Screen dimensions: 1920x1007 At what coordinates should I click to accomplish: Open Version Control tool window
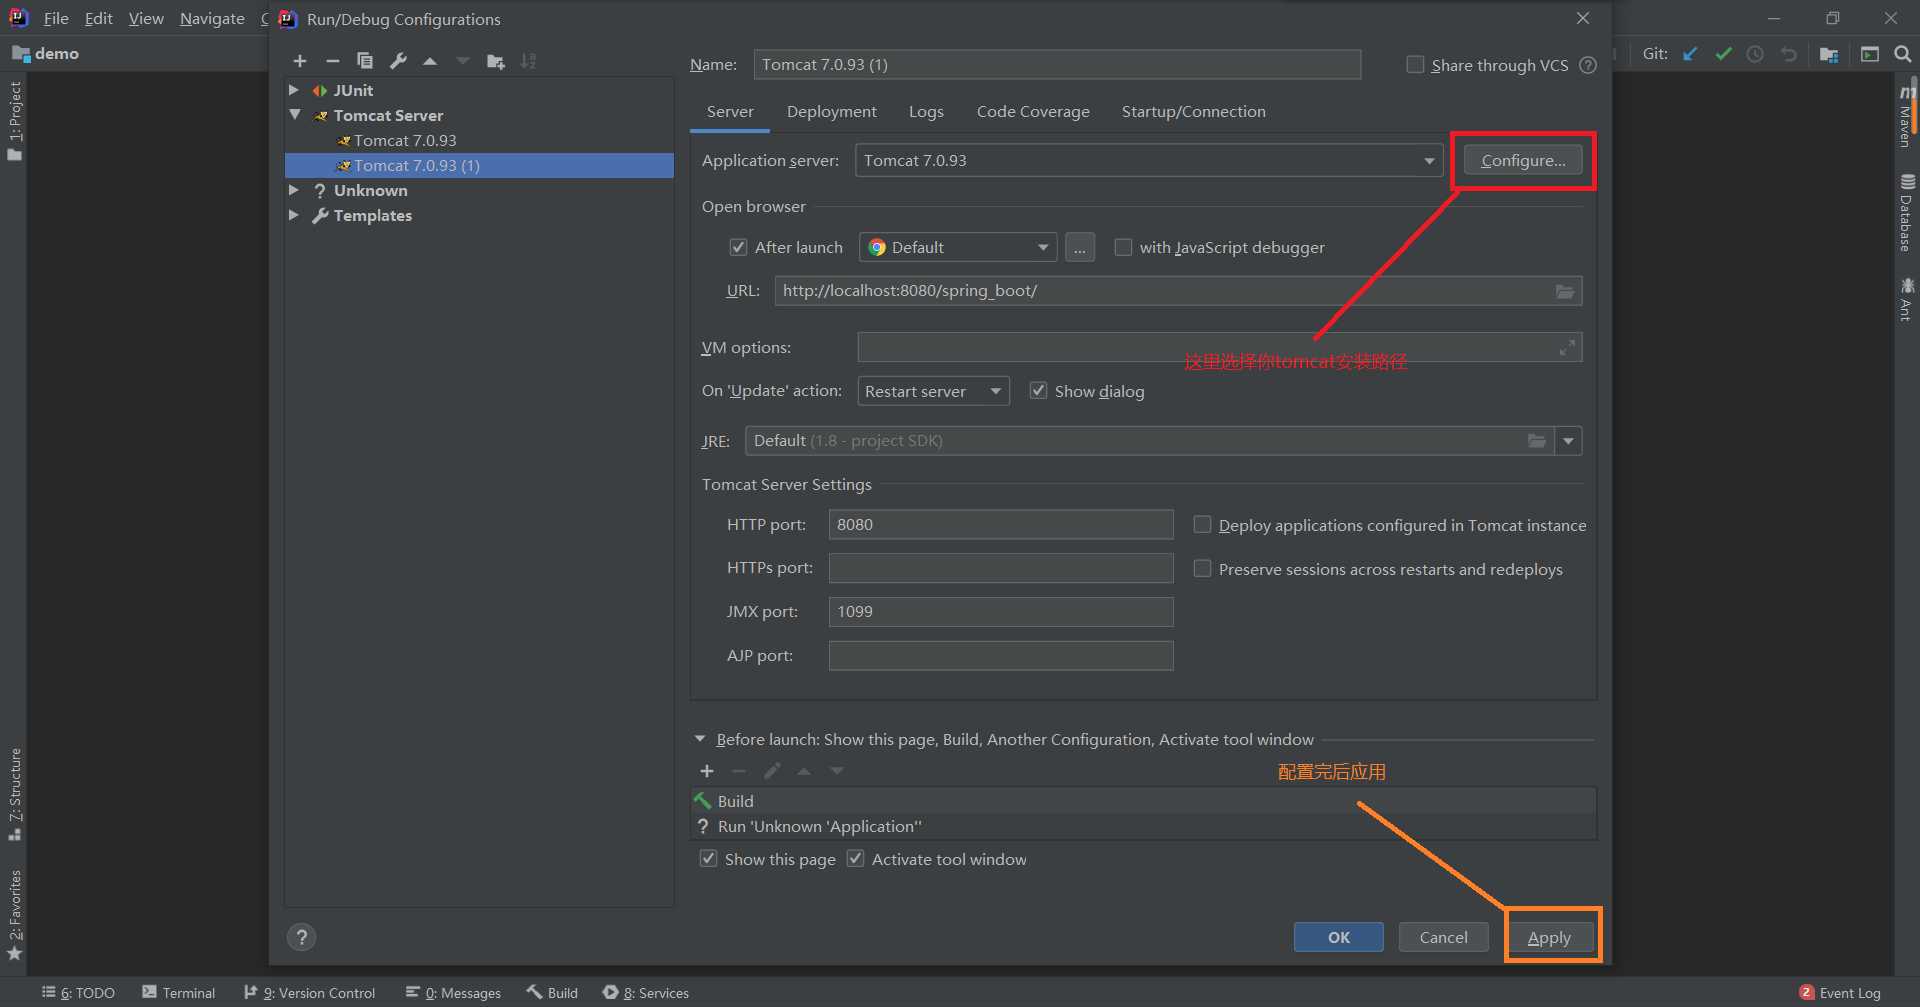[310, 992]
